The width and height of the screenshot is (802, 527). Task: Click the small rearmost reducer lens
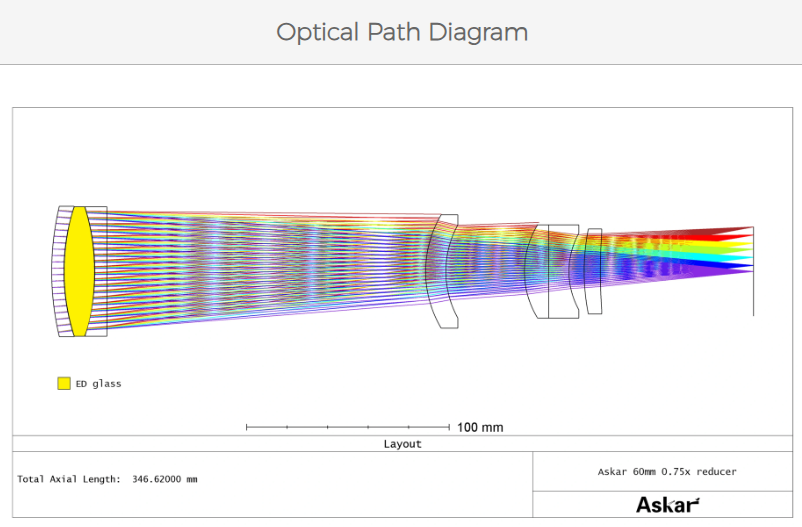click(594, 271)
